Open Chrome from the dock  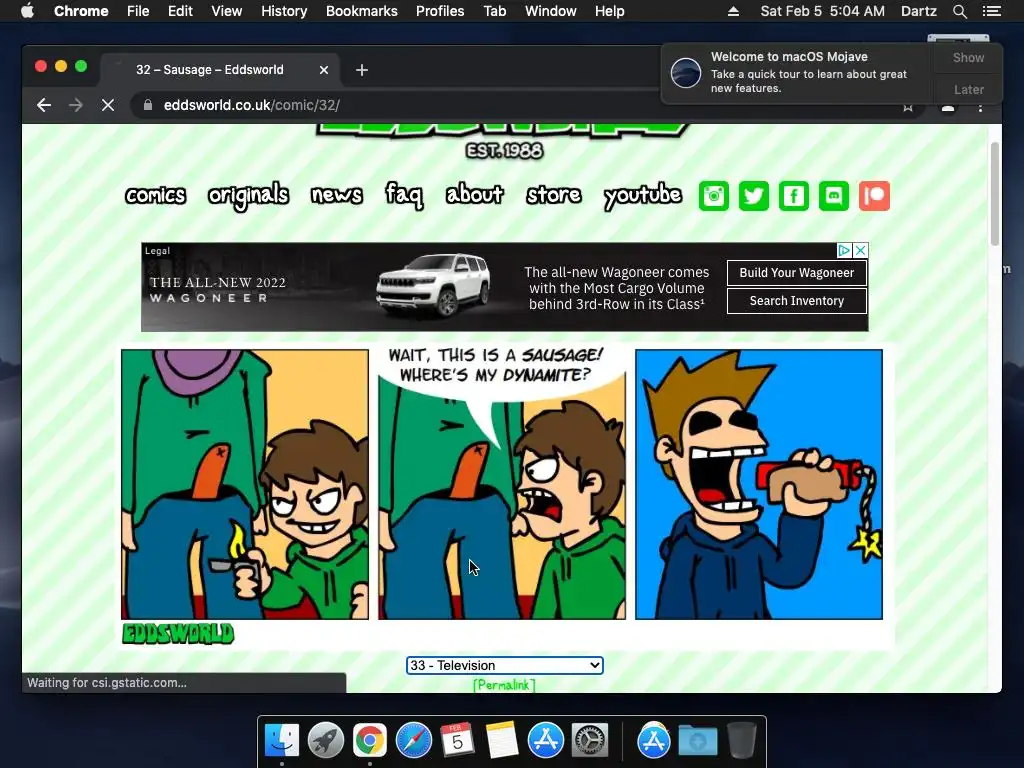370,741
